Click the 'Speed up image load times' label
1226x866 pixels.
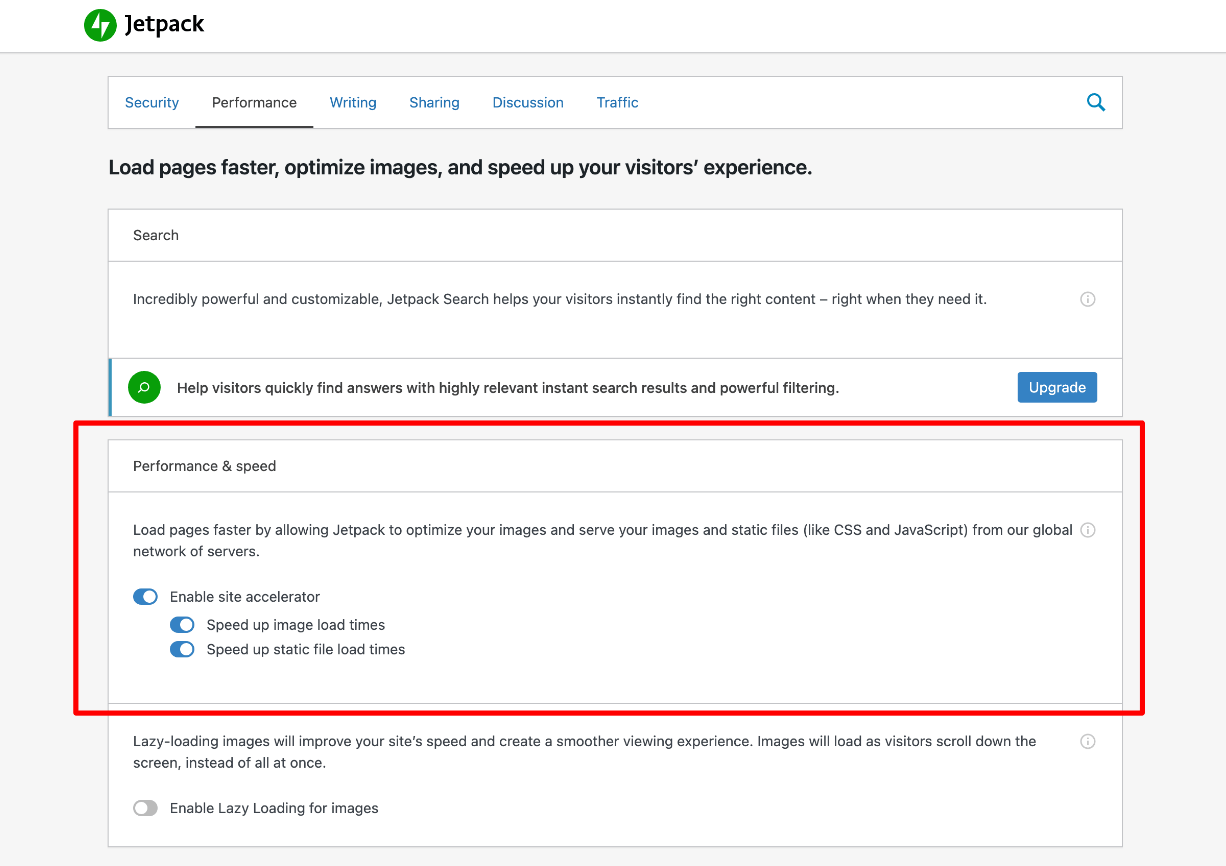point(296,625)
